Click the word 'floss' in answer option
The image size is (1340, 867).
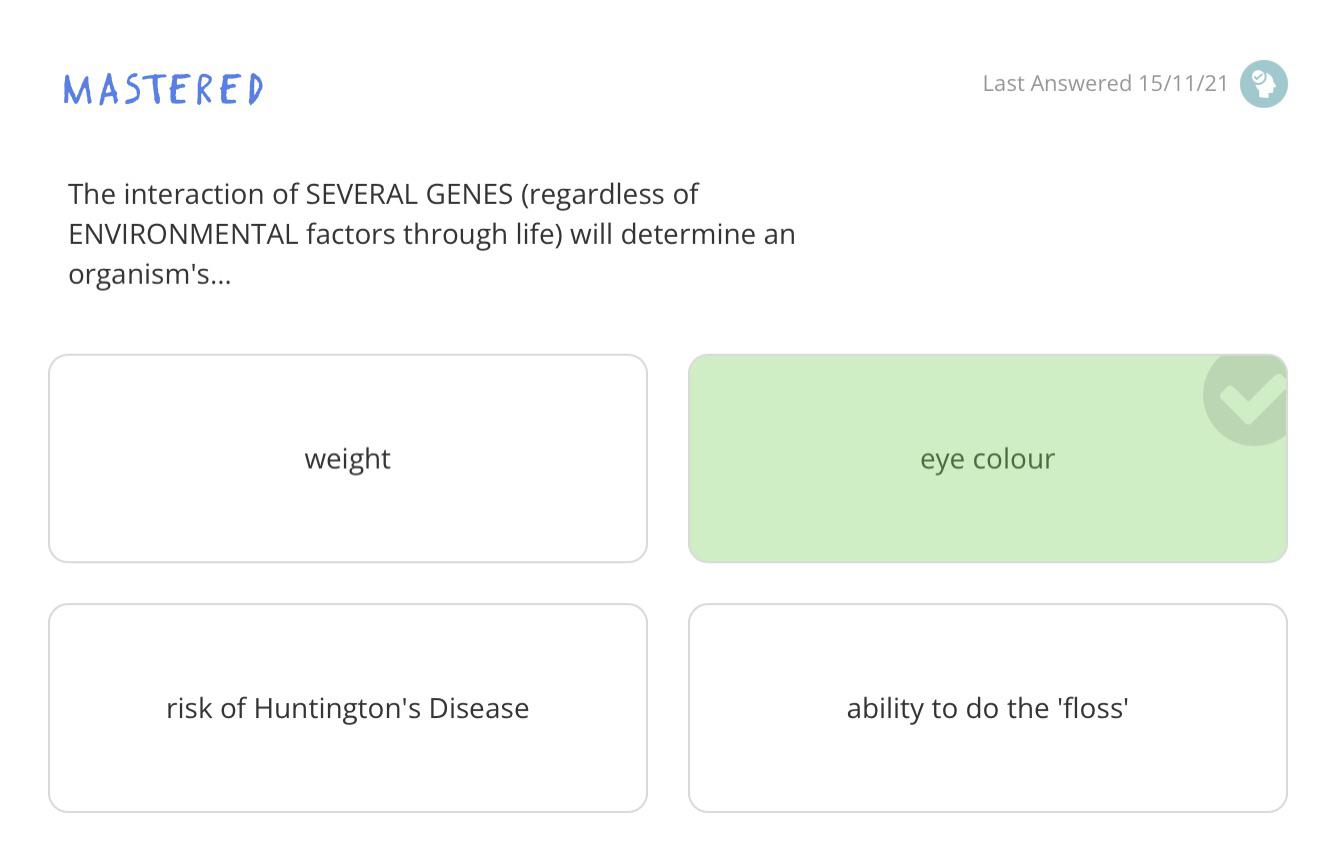[x=1093, y=708]
